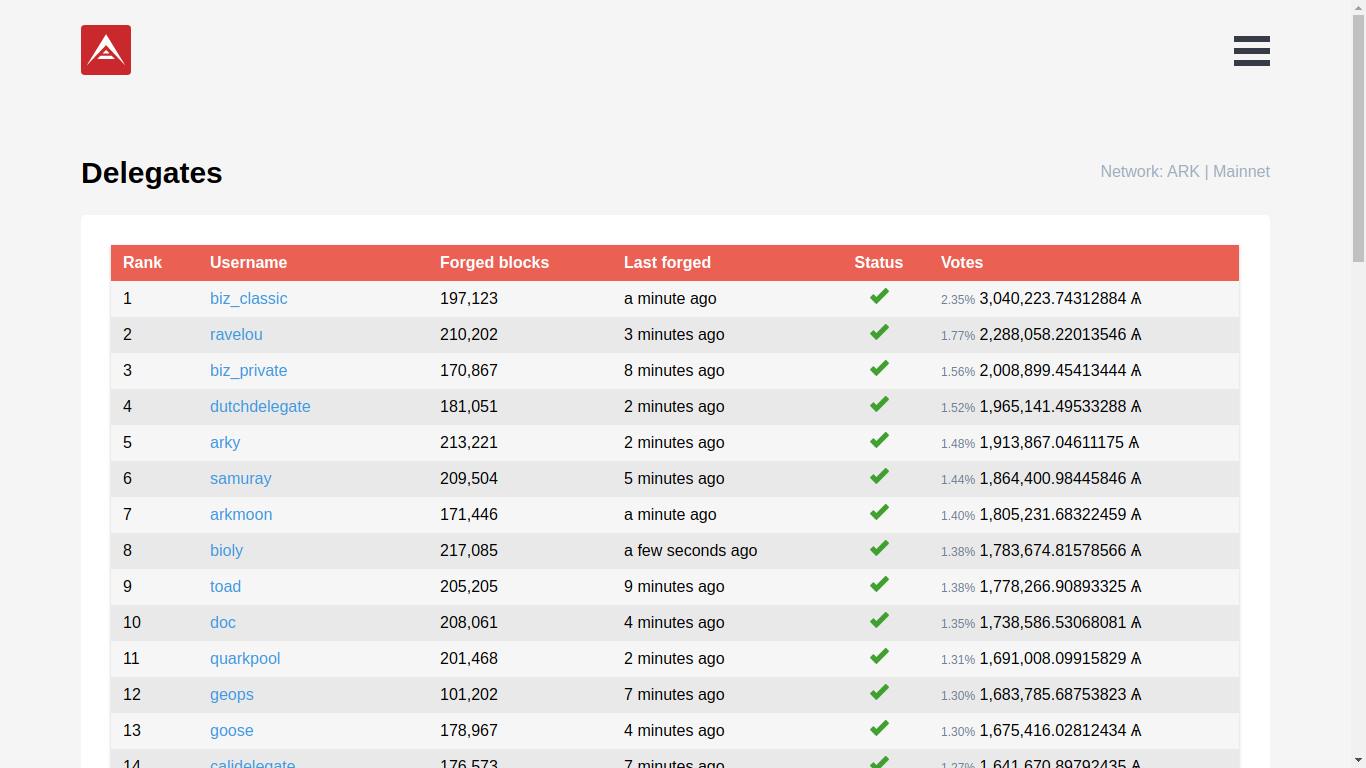Viewport: 1366px width, 768px height.
Task: Open the arkmoon delegate link
Action: click(x=241, y=515)
